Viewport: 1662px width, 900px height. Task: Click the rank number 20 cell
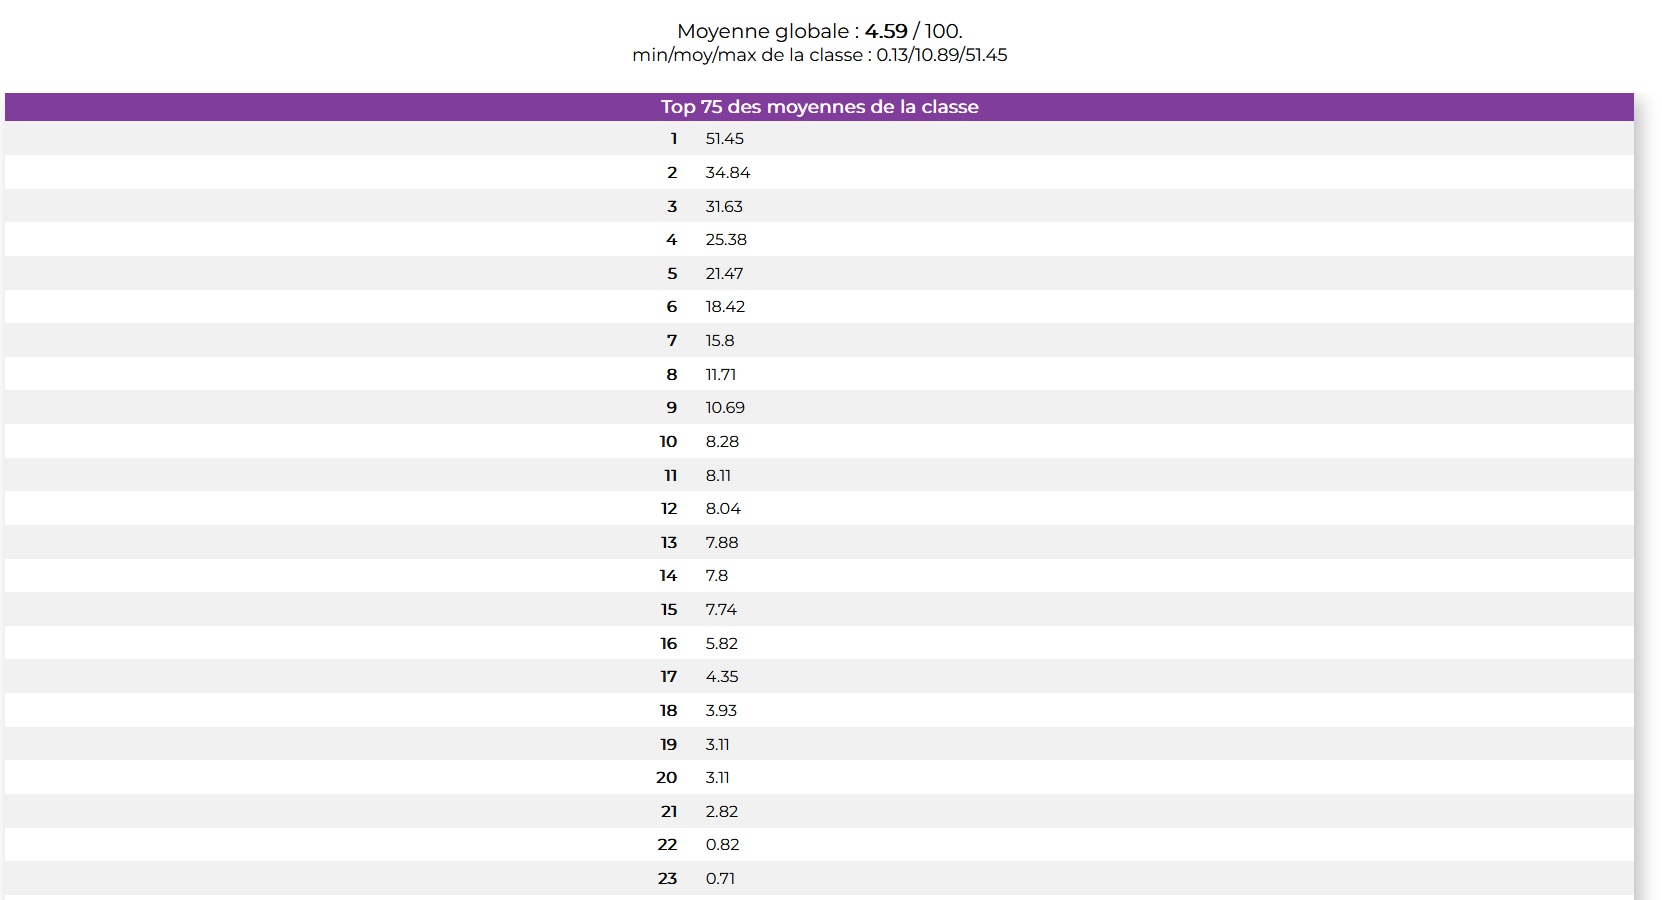[x=667, y=778]
